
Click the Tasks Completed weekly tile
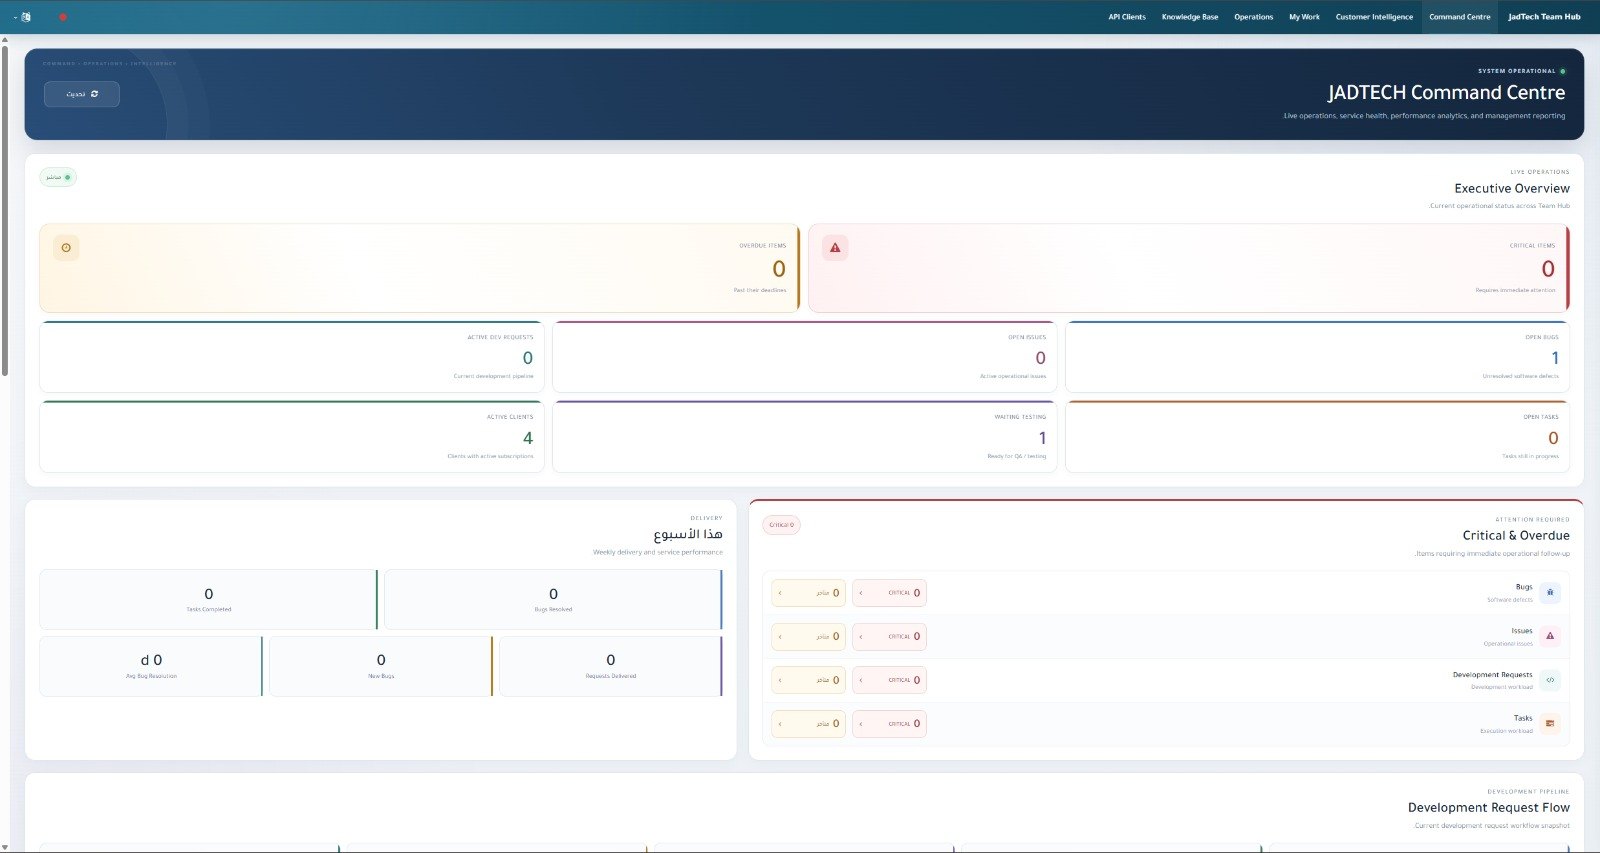(x=208, y=600)
